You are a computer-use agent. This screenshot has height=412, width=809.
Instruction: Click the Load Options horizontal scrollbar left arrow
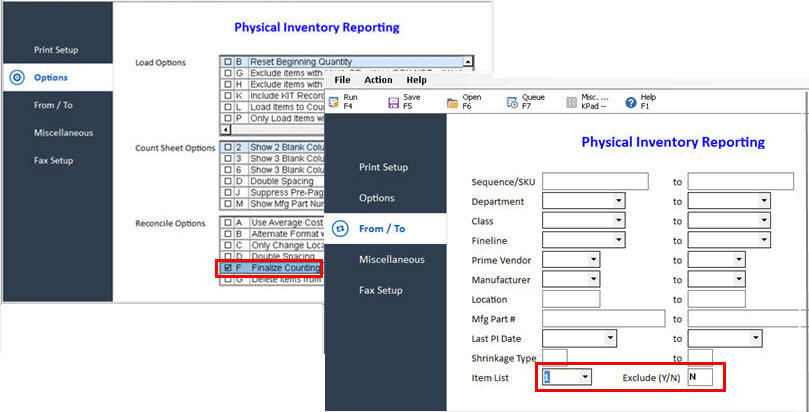coord(225,129)
